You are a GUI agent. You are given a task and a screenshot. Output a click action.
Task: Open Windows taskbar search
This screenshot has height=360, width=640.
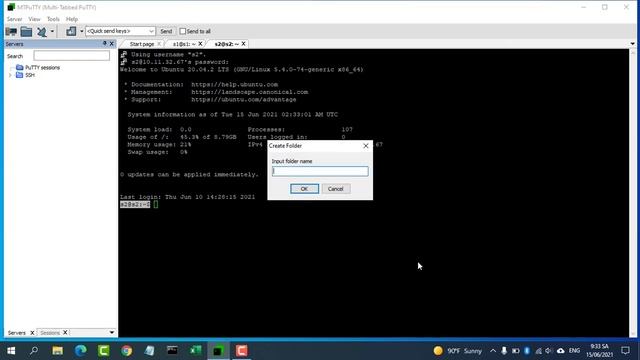[x=34, y=351]
